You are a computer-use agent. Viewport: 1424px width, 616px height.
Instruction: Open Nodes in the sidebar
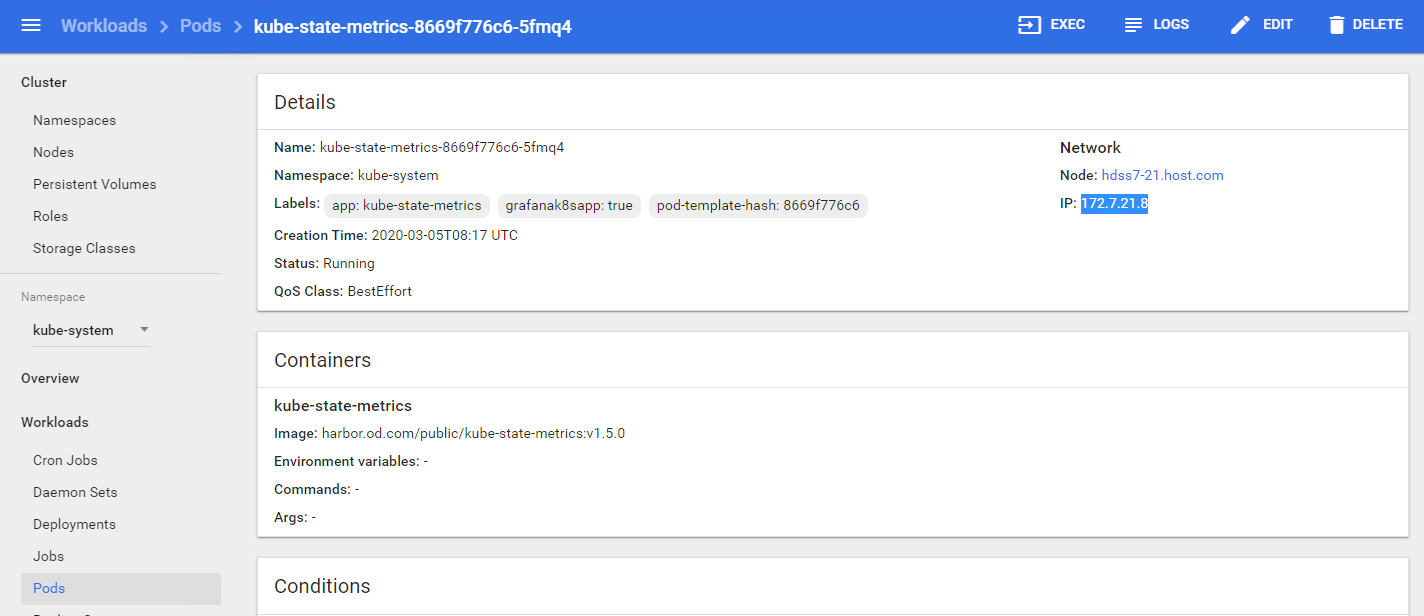(53, 152)
